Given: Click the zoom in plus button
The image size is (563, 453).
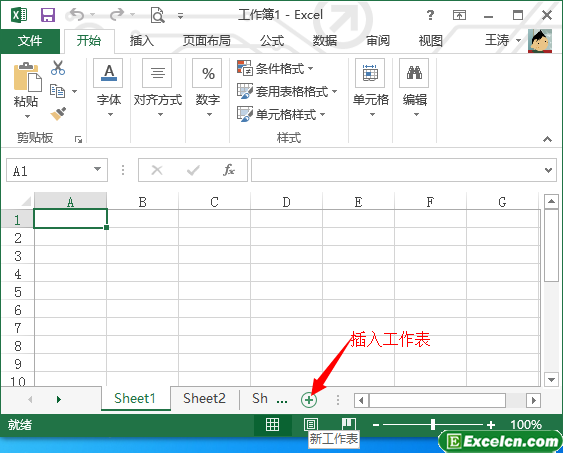Looking at the screenshot, I should [491, 425].
